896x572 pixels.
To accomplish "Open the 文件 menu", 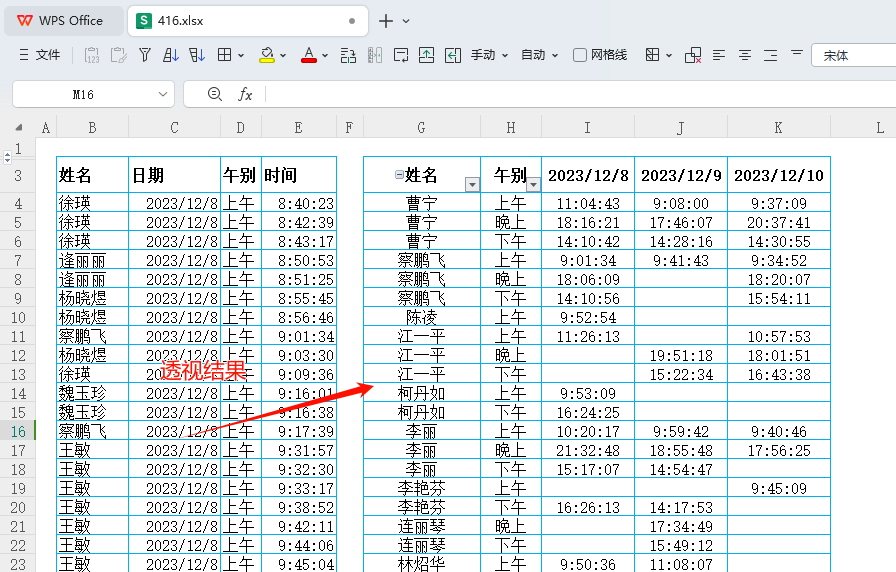I will click(x=39, y=55).
